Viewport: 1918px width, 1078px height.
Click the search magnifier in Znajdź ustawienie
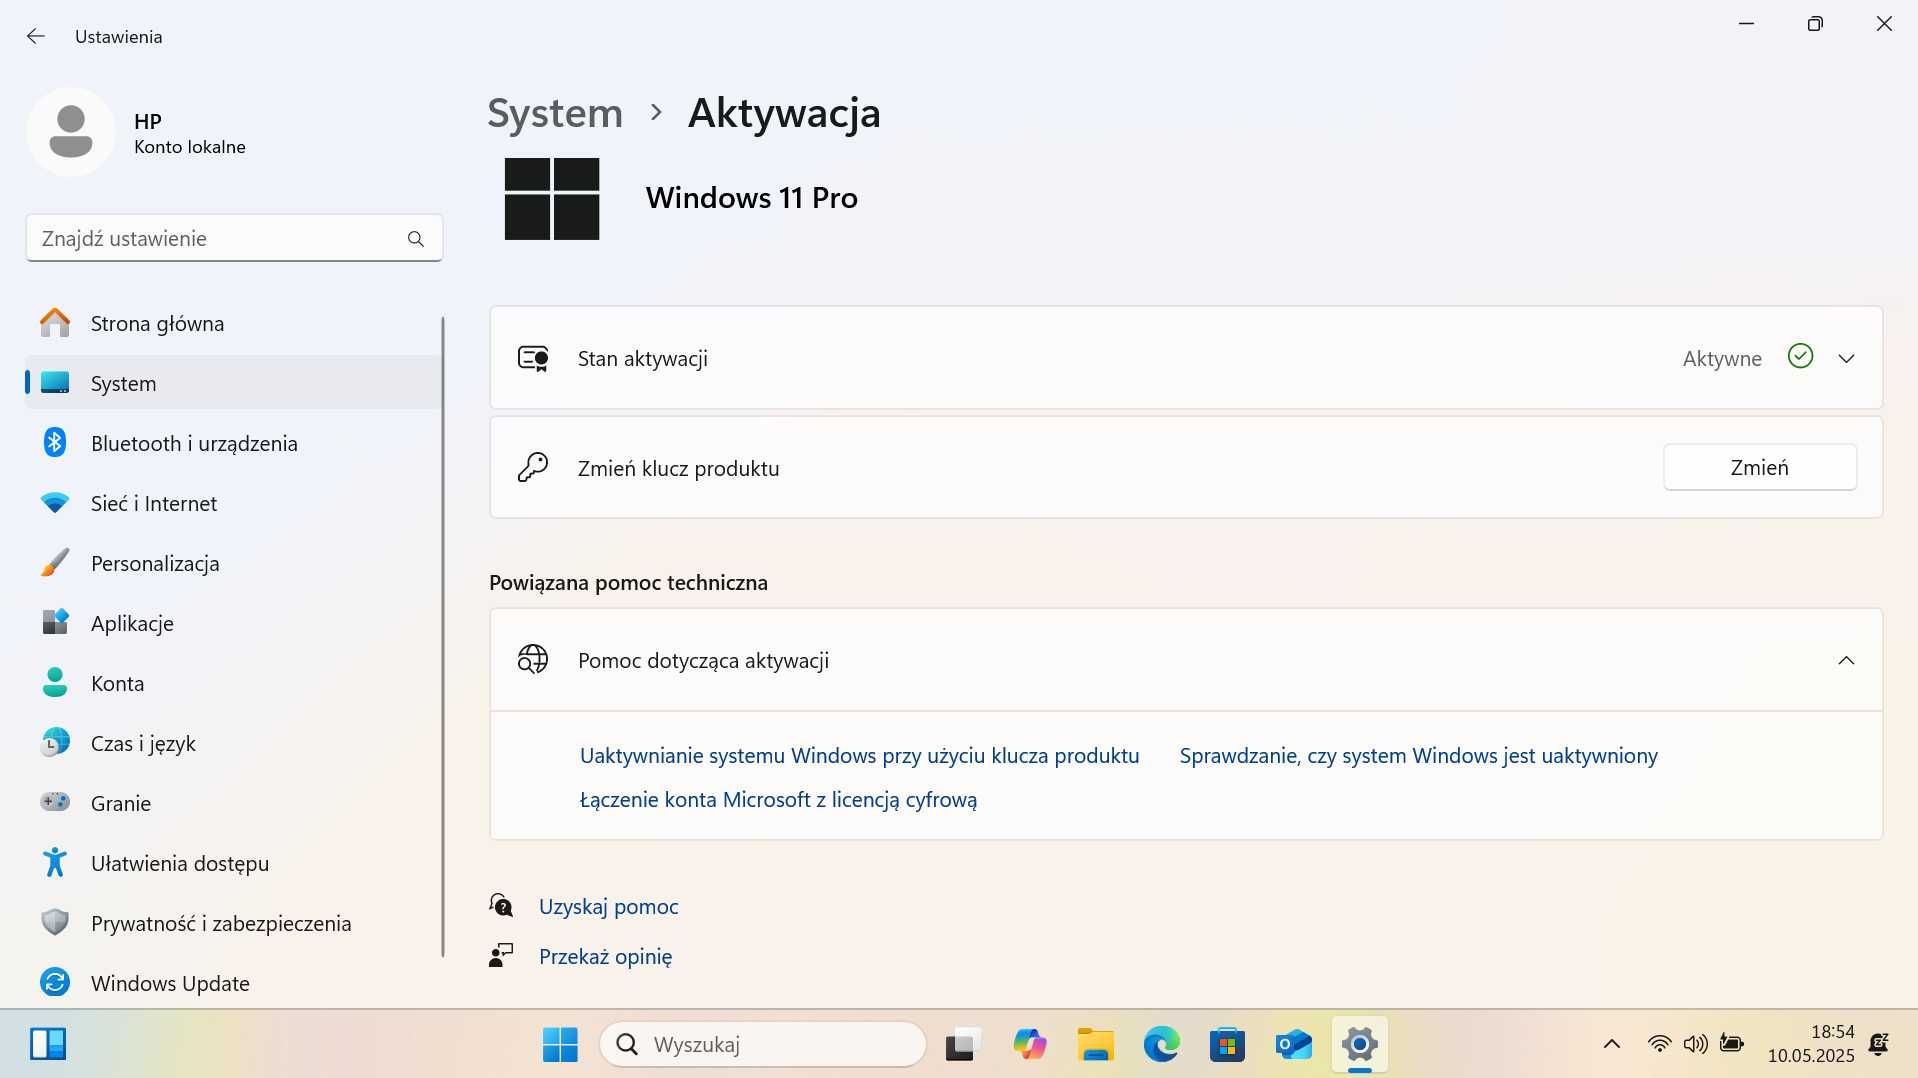coord(416,239)
